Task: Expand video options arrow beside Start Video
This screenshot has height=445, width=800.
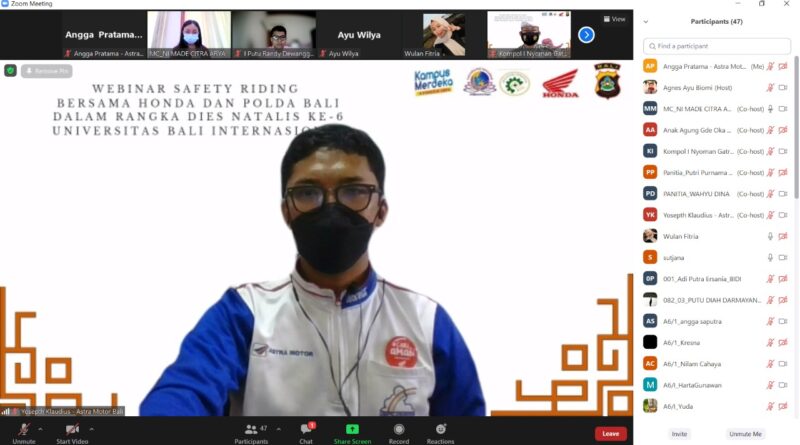Action: tap(91, 429)
